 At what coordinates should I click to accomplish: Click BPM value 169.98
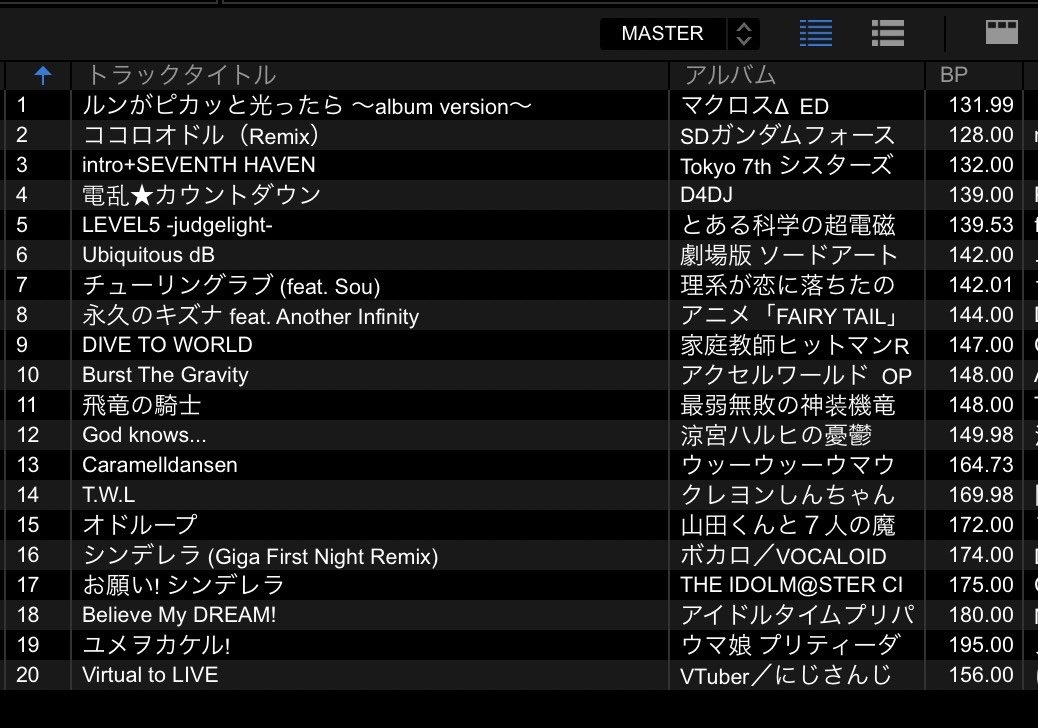981,494
